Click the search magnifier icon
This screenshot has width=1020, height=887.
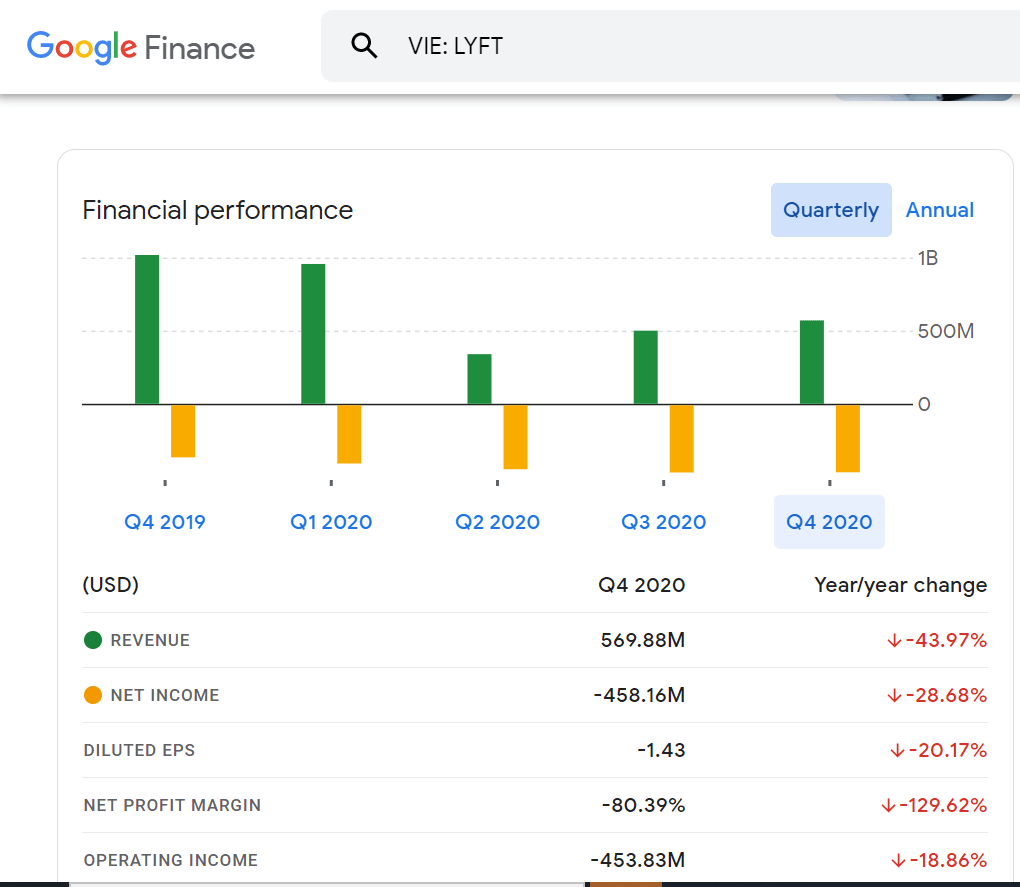tap(365, 46)
